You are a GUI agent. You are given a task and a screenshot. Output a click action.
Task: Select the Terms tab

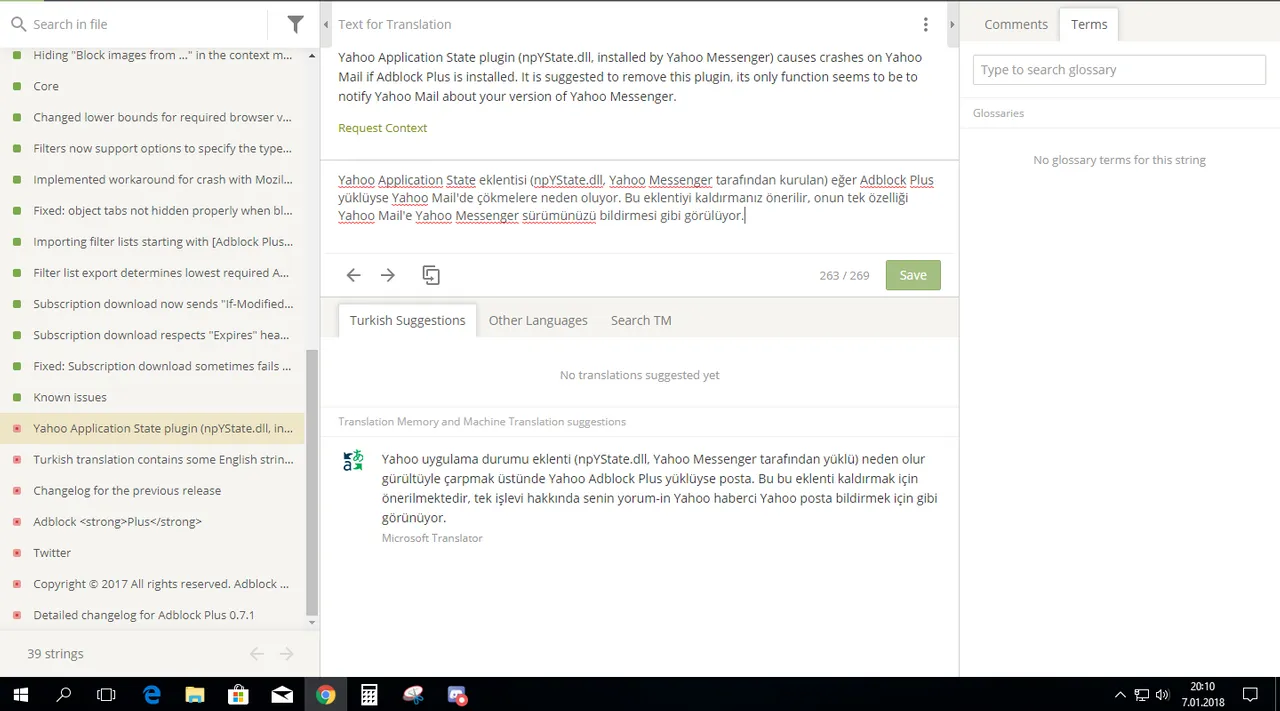point(1089,24)
